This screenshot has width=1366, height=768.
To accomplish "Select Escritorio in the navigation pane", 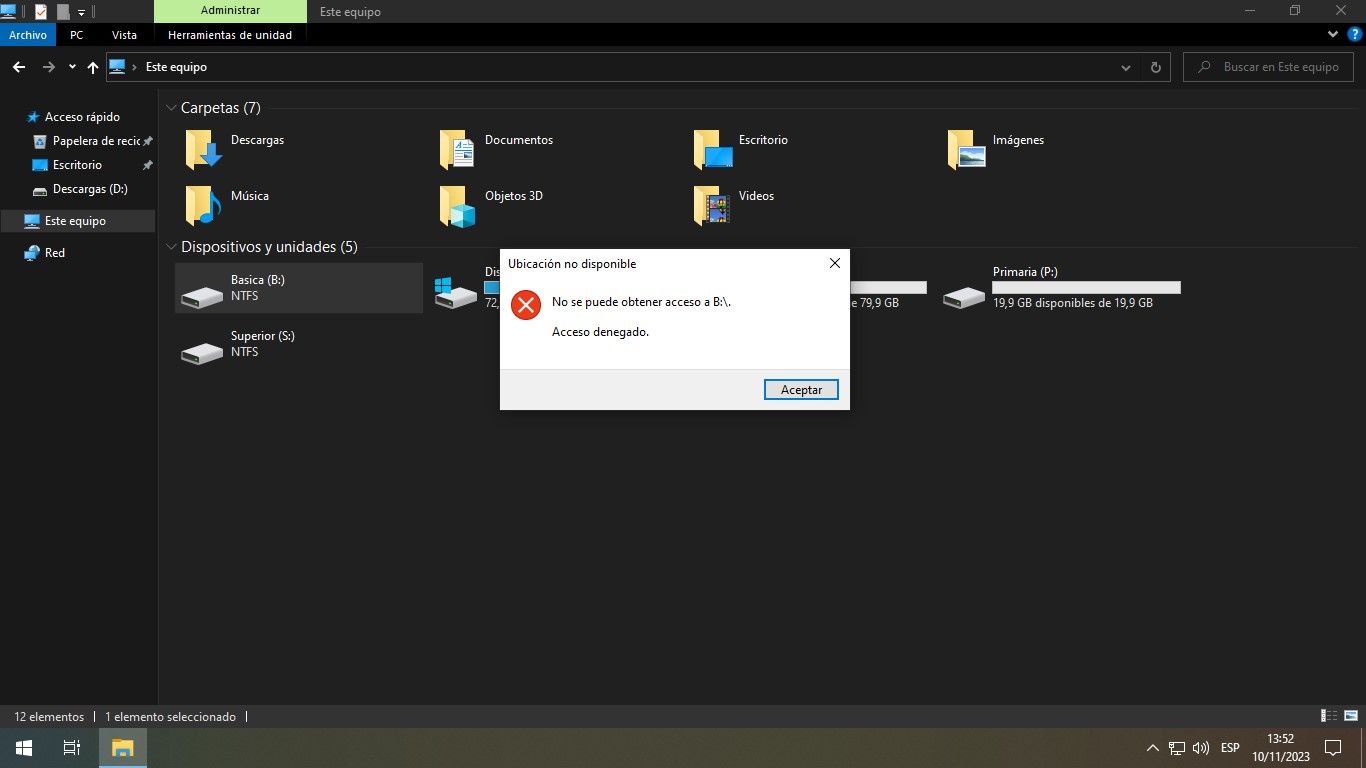I will [77, 165].
